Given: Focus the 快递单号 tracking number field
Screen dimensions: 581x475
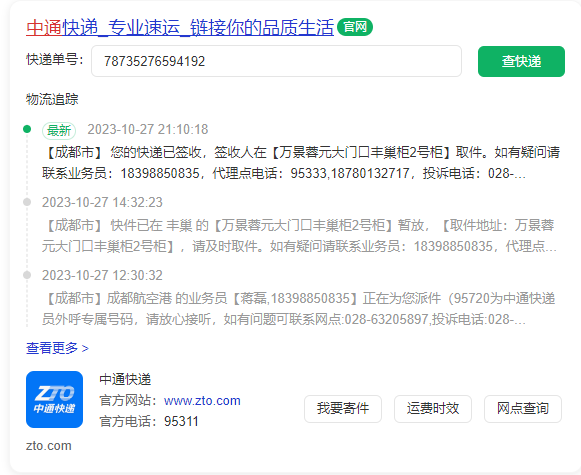Looking at the screenshot, I should point(276,61).
